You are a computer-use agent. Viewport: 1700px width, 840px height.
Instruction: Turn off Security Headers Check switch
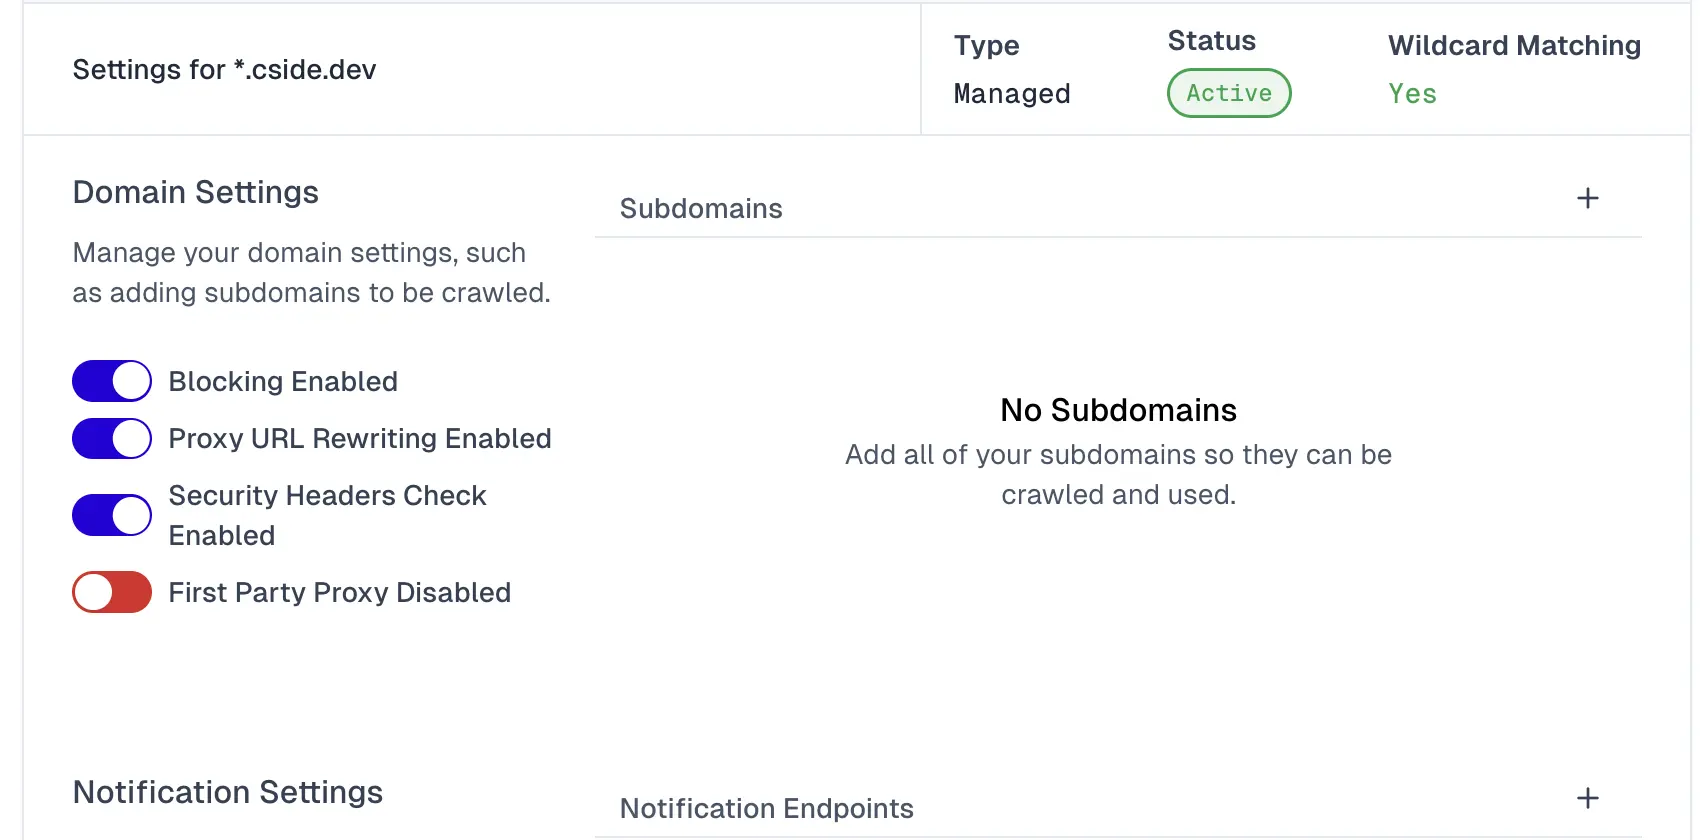pyautogui.click(x=112, y=515)
